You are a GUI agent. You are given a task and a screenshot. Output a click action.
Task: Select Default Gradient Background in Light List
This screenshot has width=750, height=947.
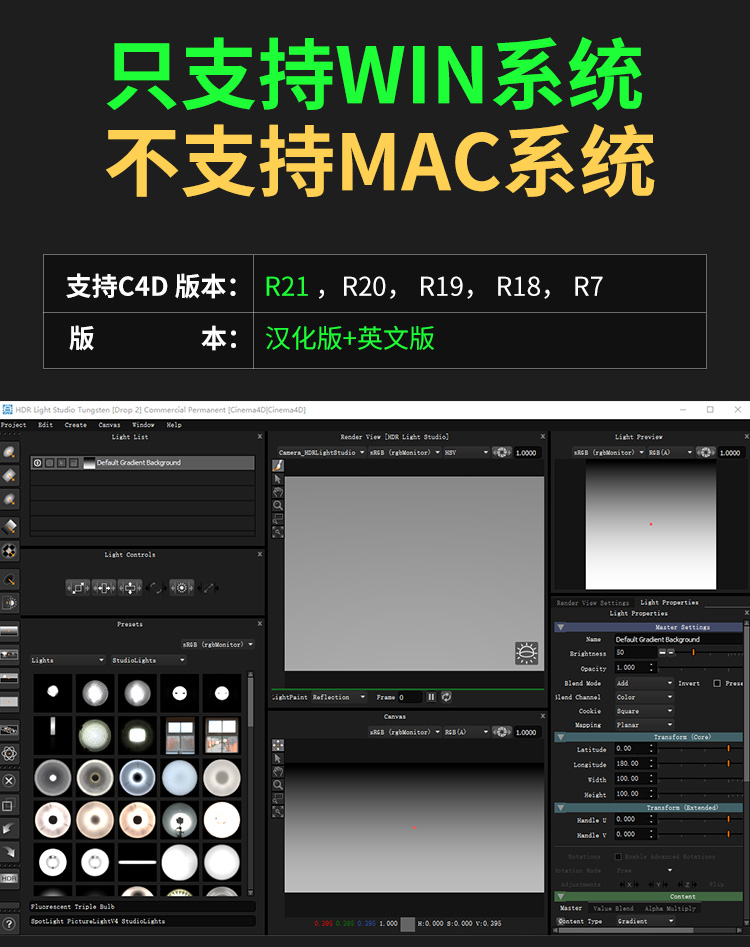coord(143,463)
